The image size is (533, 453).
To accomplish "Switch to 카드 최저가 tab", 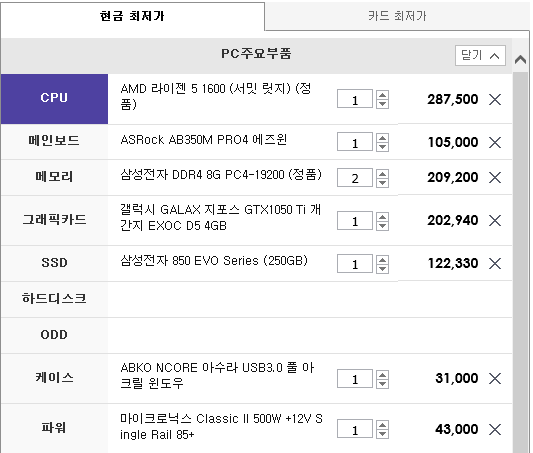I will click(397, 16).
